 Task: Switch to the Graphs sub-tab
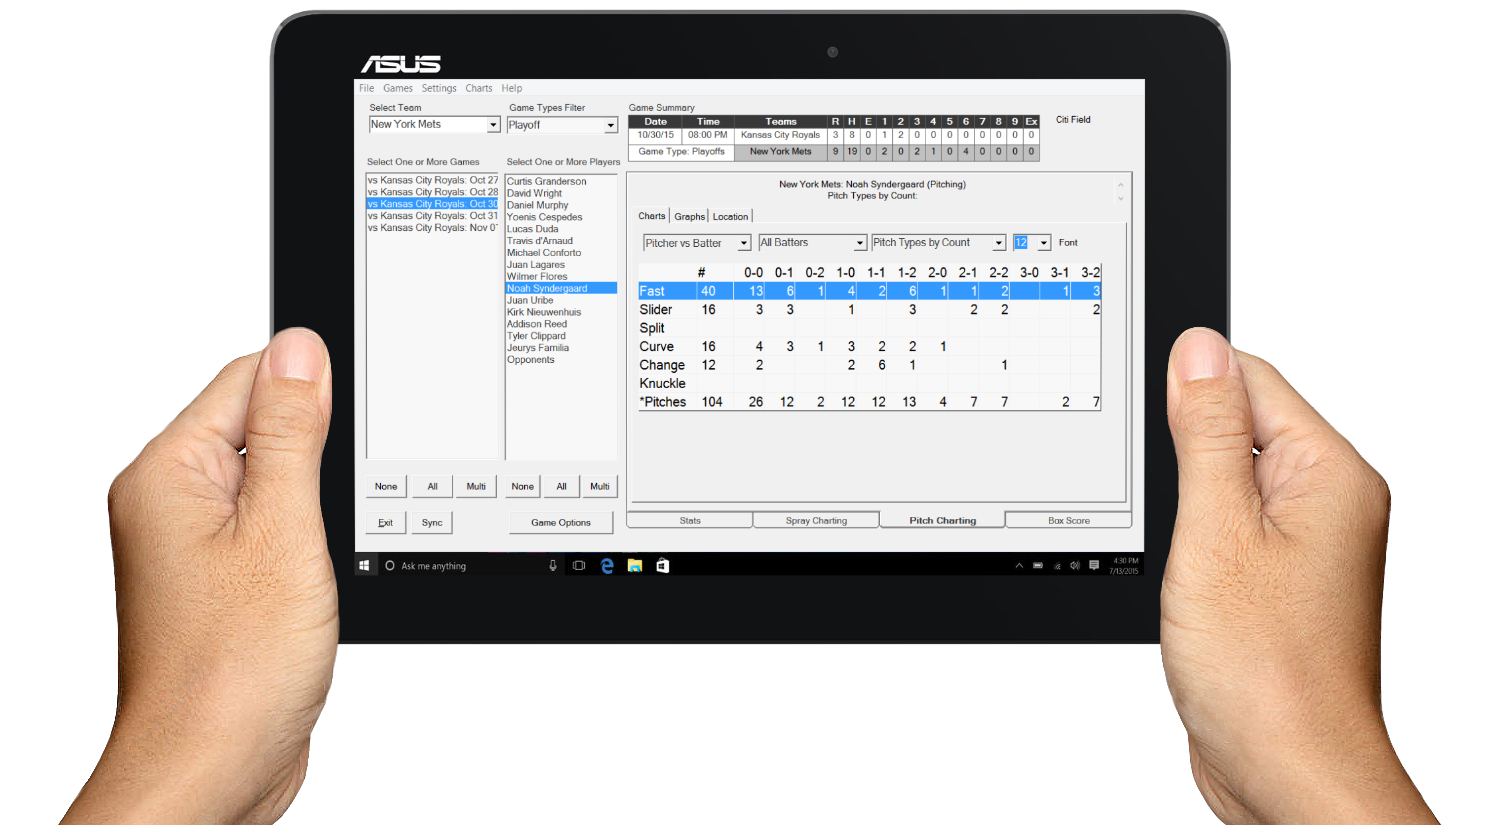coord(690,216)
